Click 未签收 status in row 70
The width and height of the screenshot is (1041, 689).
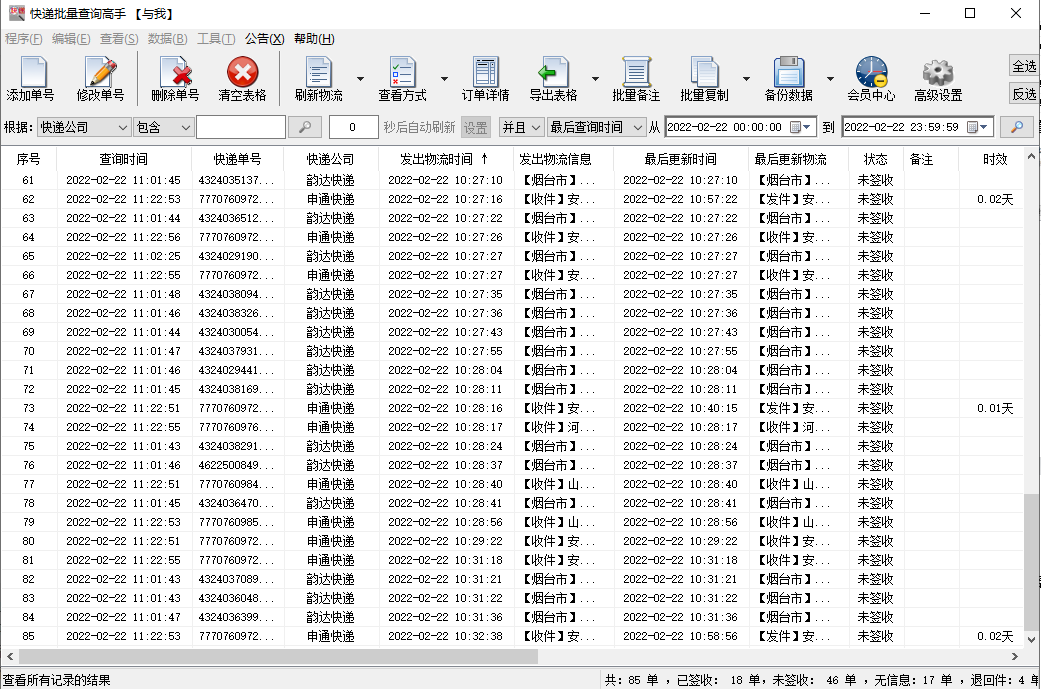click(x=875, y=351)
